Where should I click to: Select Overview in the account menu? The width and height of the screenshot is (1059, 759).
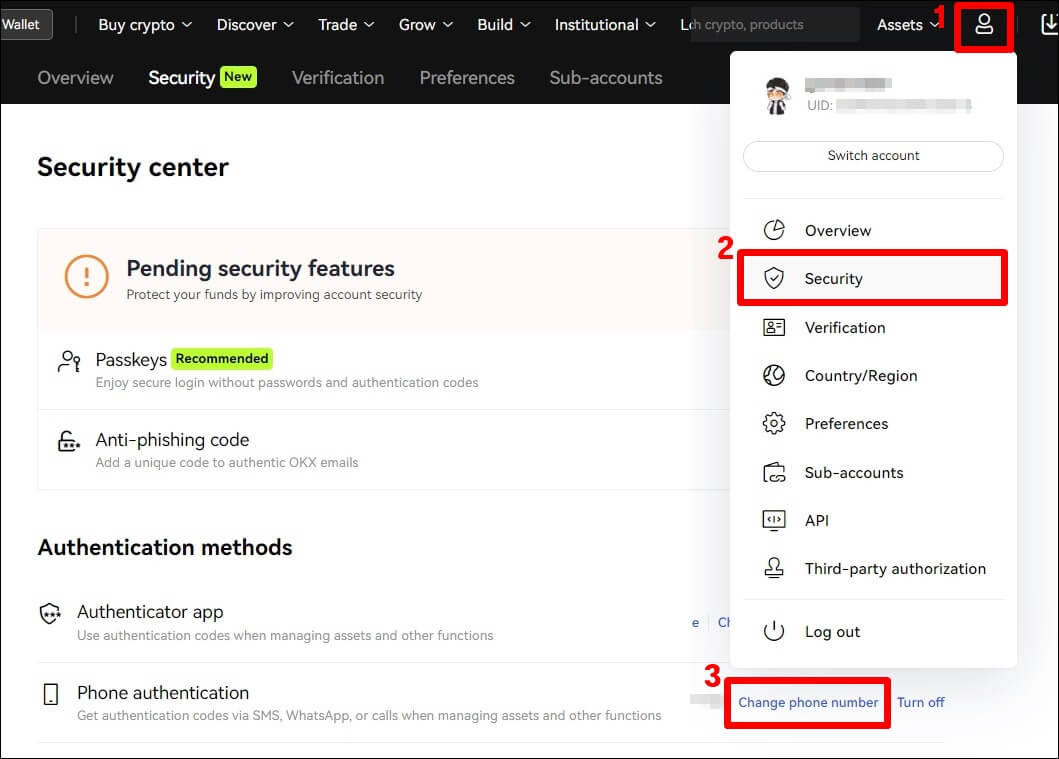(x=873, y=230)
